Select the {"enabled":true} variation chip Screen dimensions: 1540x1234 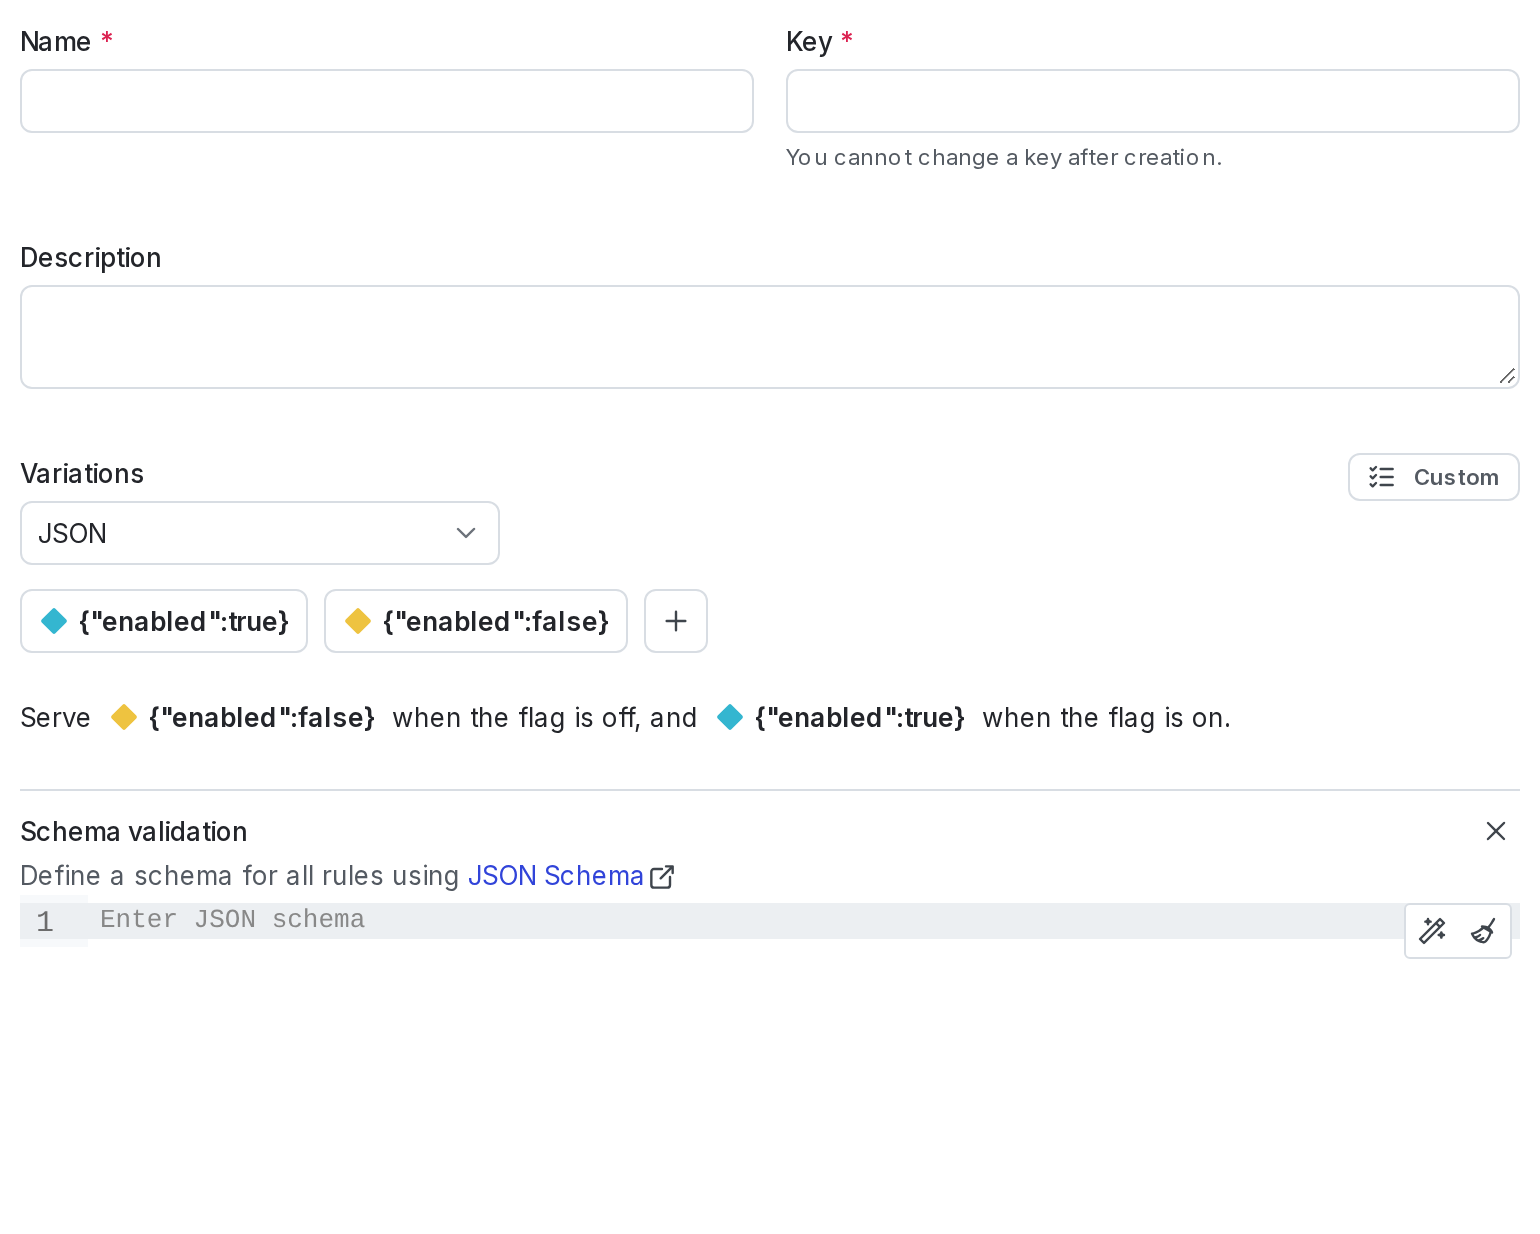pyautogui.click(x=164, y=621)
